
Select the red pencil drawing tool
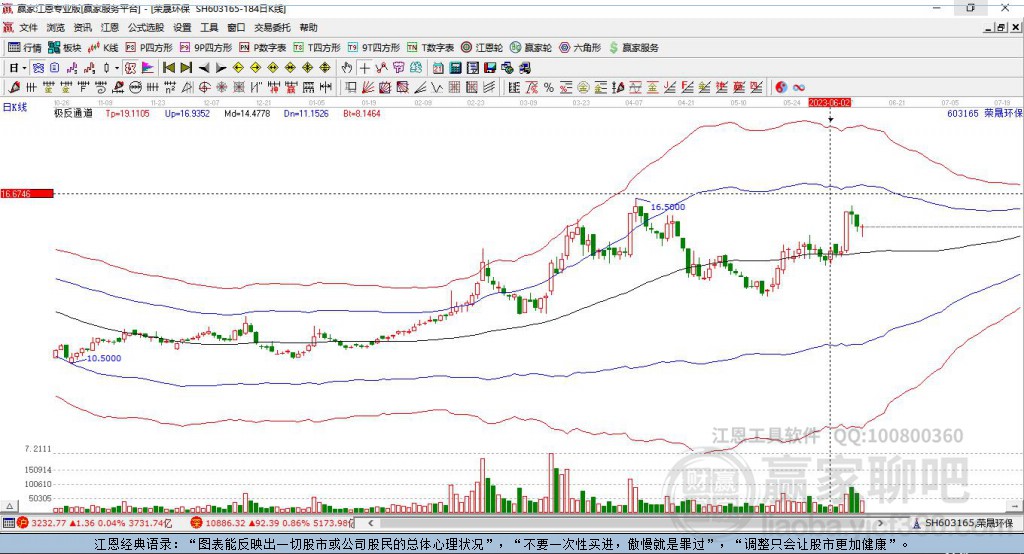pyautogui.click(x=14, y=88)
